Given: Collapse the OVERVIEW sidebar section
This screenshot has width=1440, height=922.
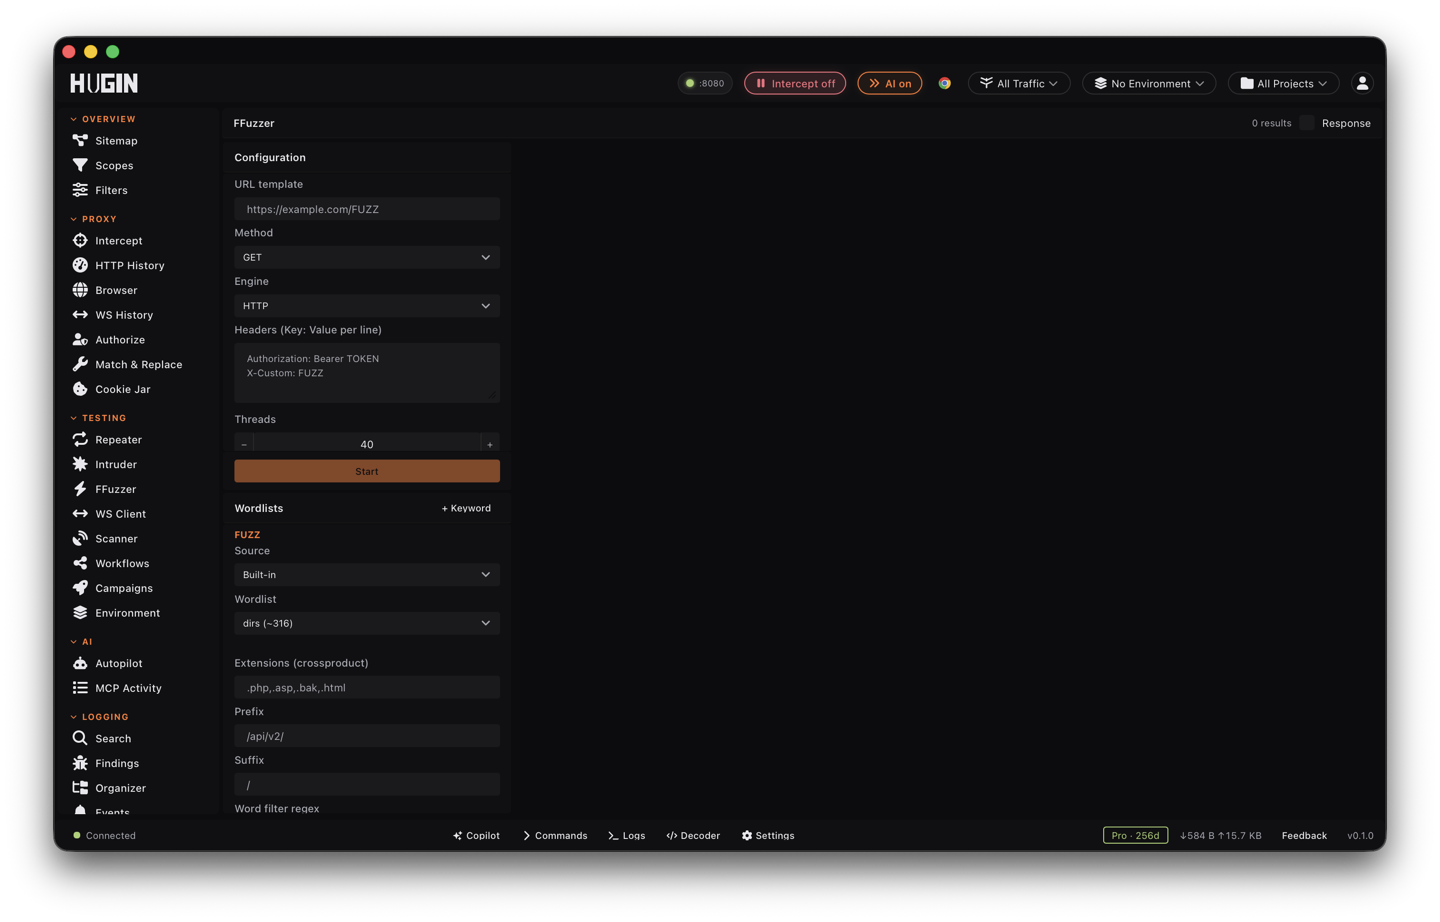Looking at the screenshot, I should pos(103,119).
